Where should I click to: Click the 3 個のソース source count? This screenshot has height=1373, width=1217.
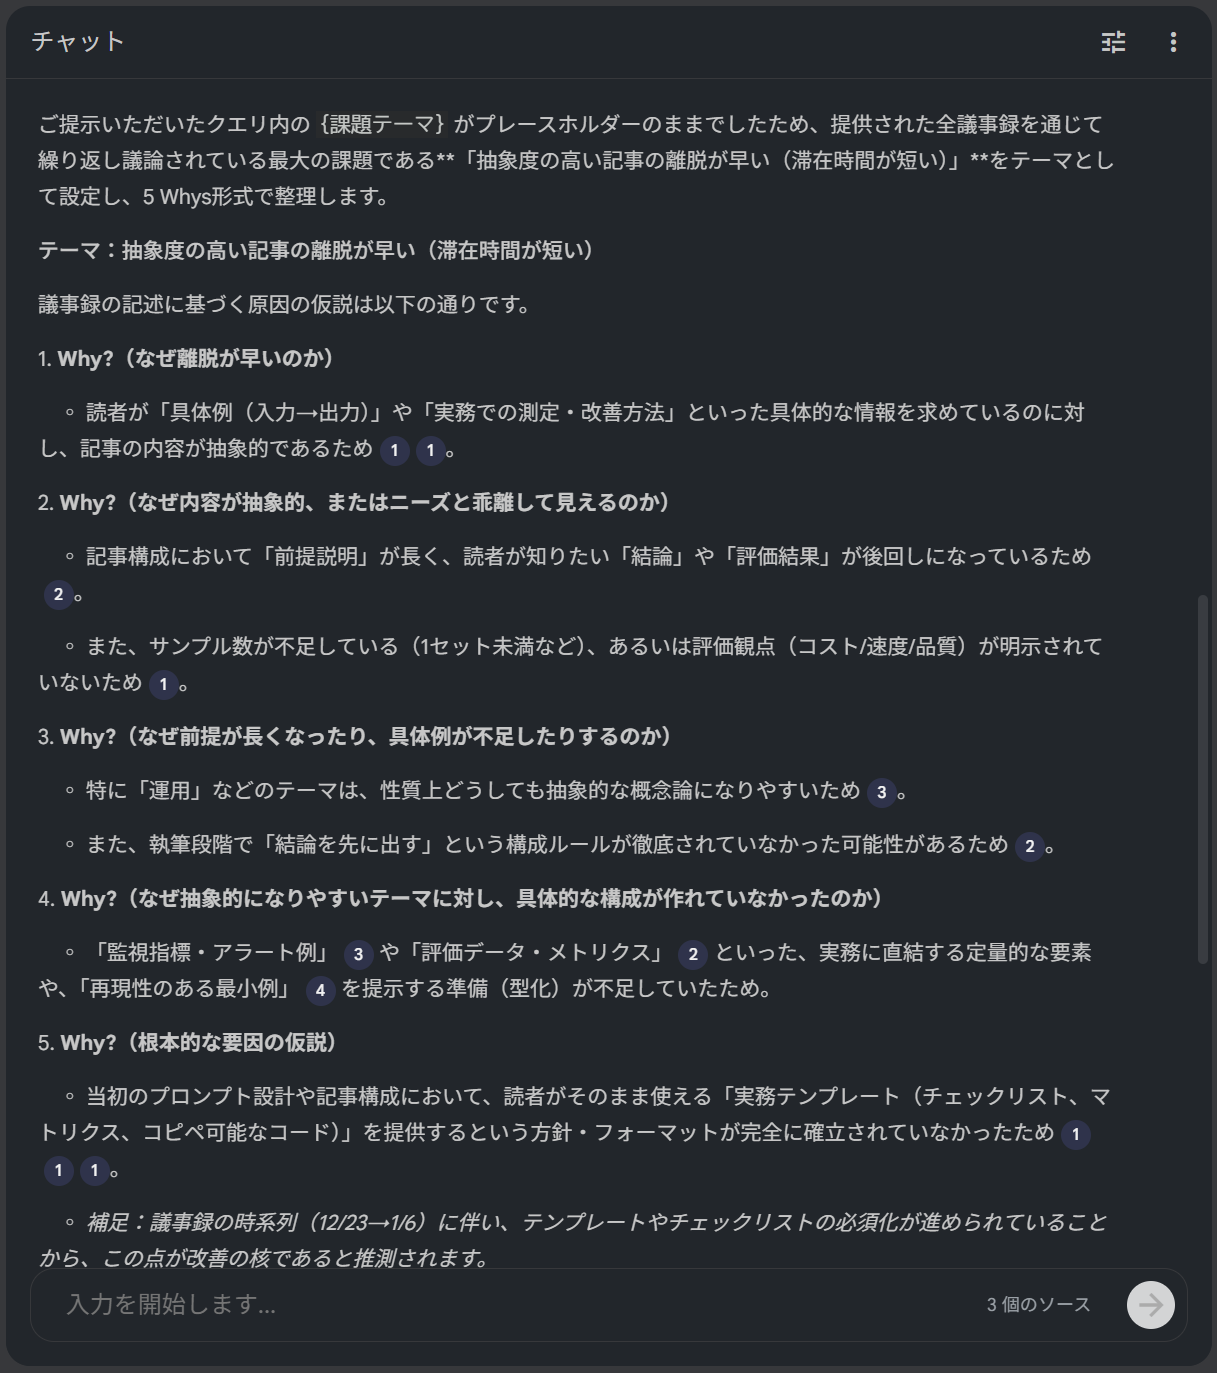pyautogui.click(x=1038, y=1305)
